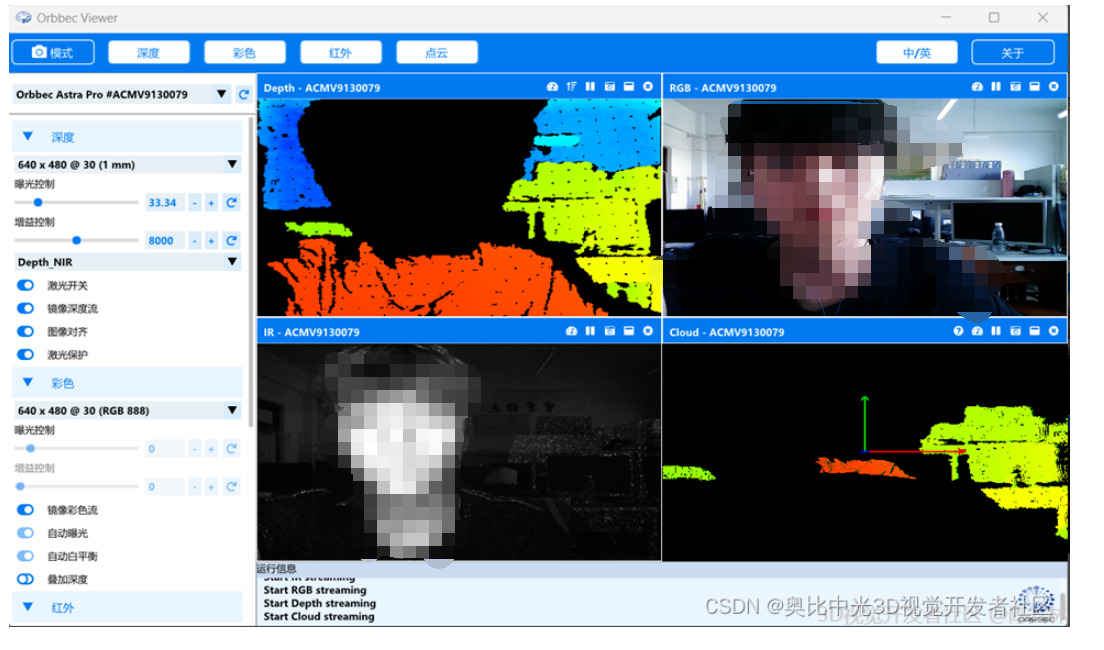Close the Depth view panel

pyautogui.click(x=648, y=87)
